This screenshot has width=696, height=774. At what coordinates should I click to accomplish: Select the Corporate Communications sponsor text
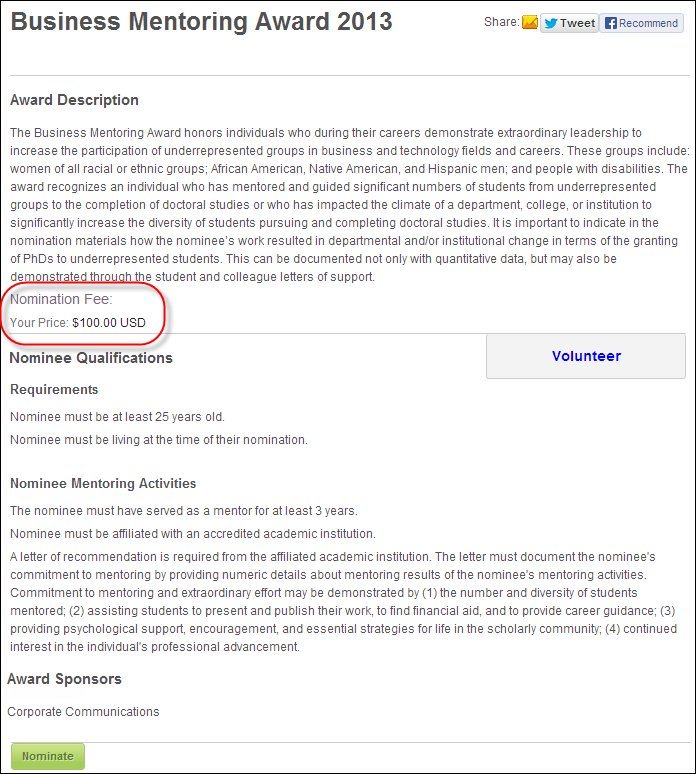click(x=83, y=712)
